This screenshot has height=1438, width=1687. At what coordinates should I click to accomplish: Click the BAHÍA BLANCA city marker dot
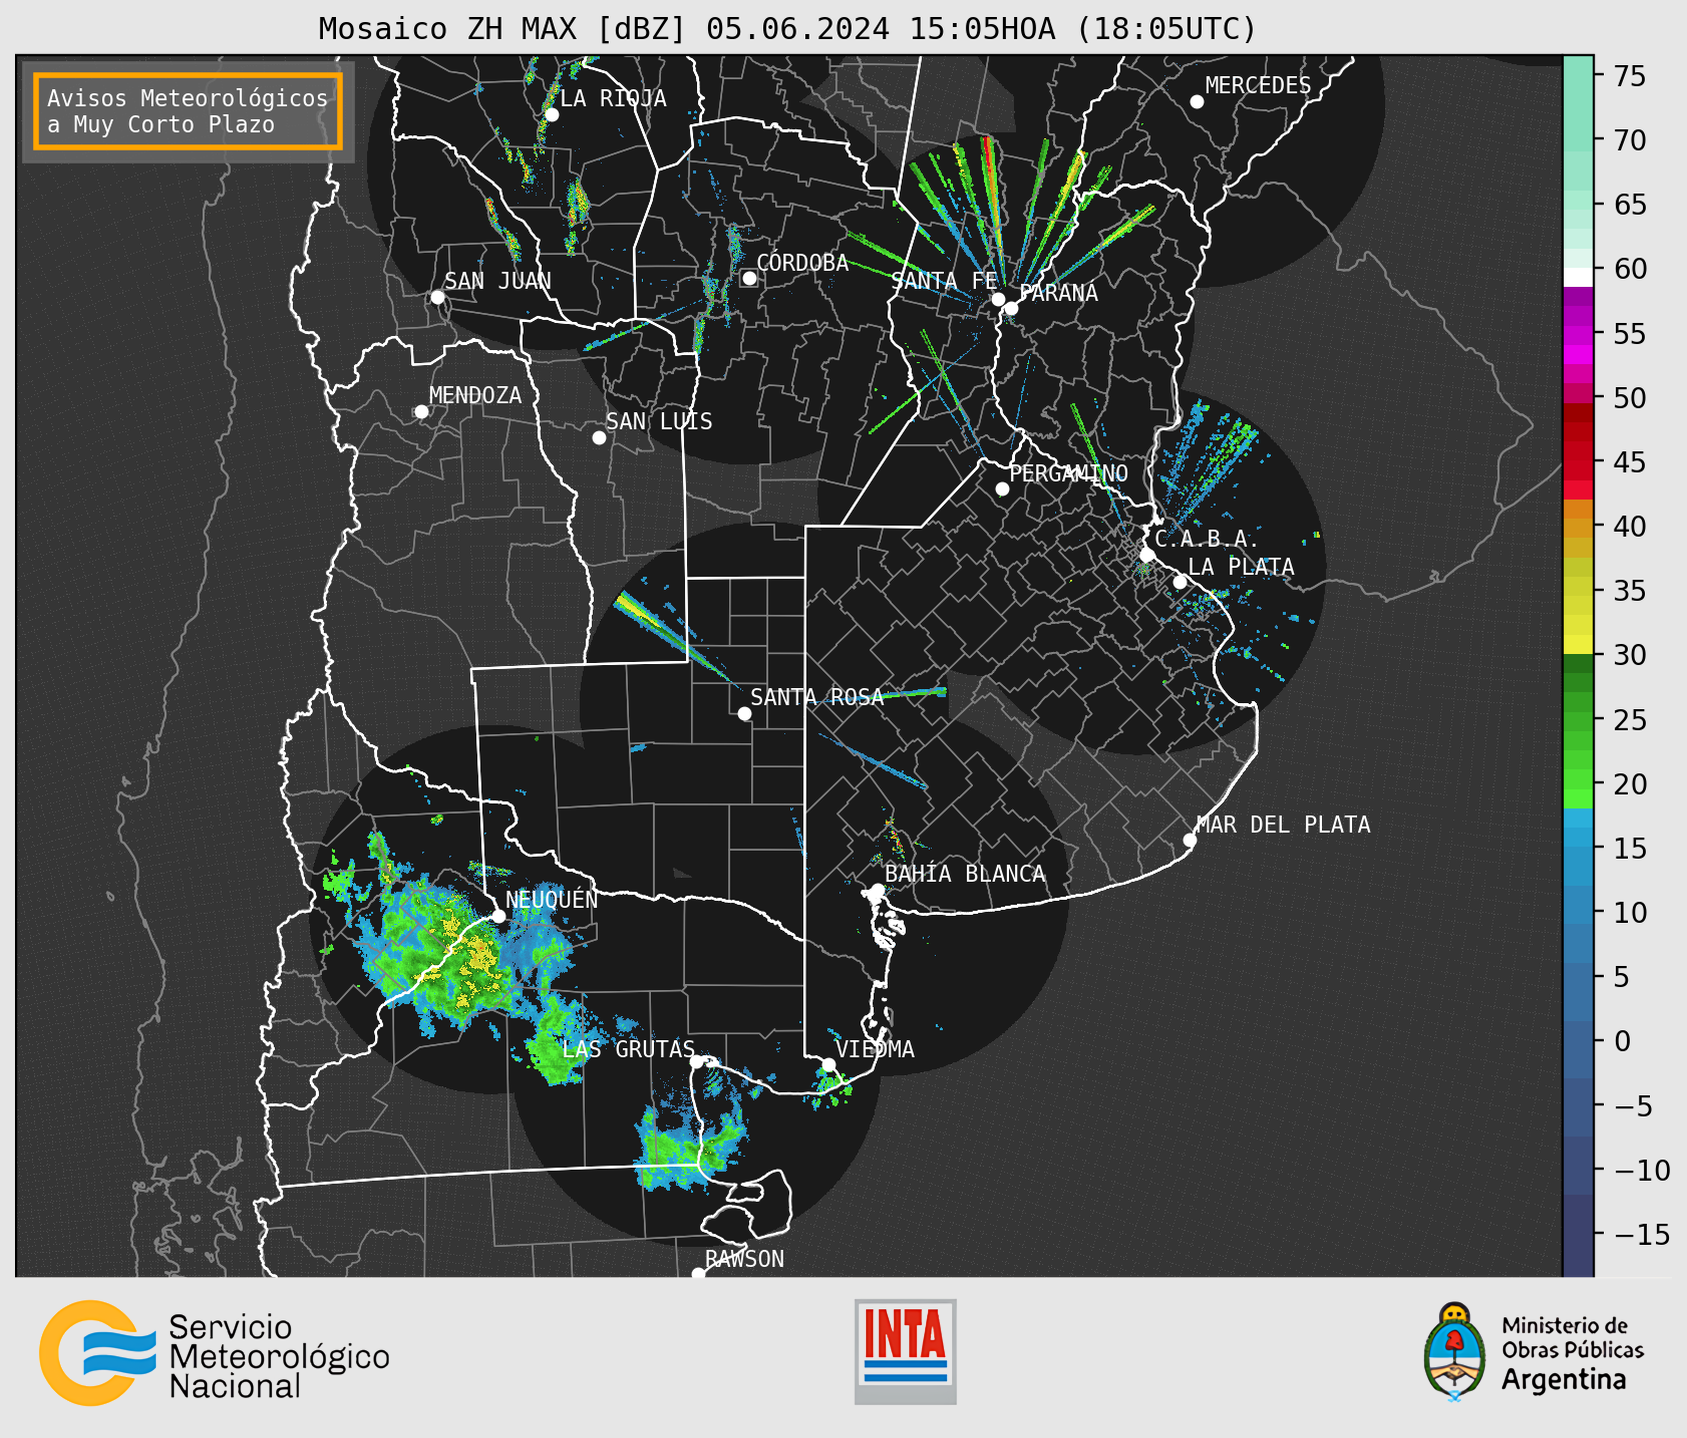877,890
